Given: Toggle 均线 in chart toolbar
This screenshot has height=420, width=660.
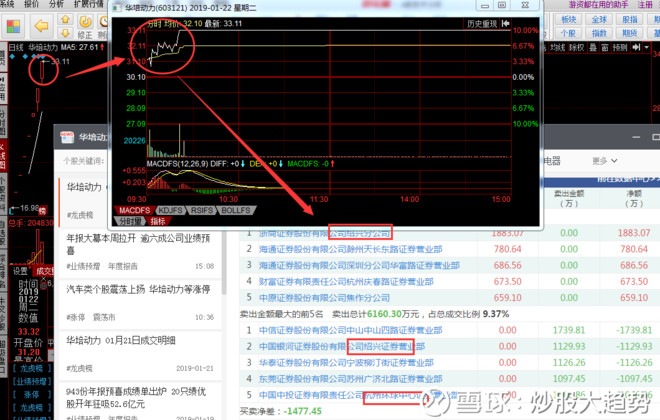Looking at the screenshot, I should (557, 48).
